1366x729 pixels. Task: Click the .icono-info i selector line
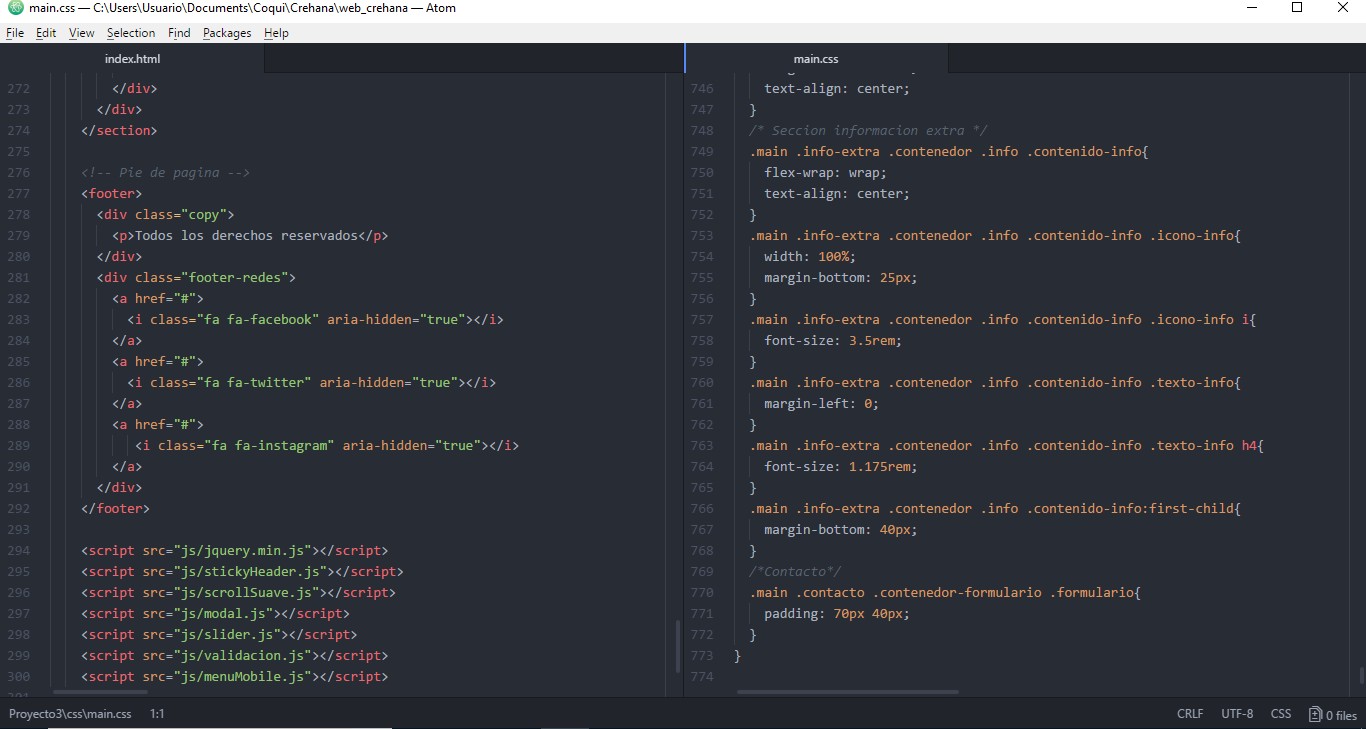point(1003,319)
